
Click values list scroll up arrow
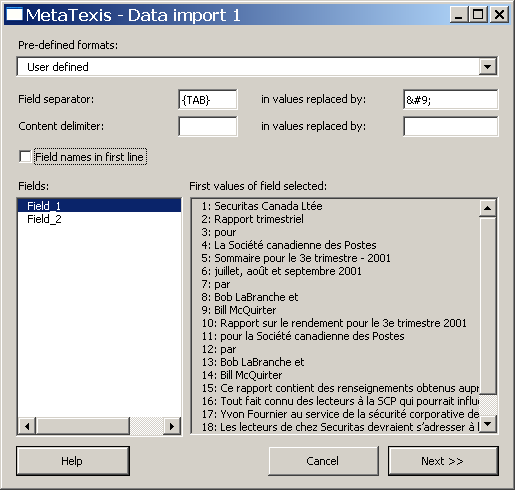point(487,208)
